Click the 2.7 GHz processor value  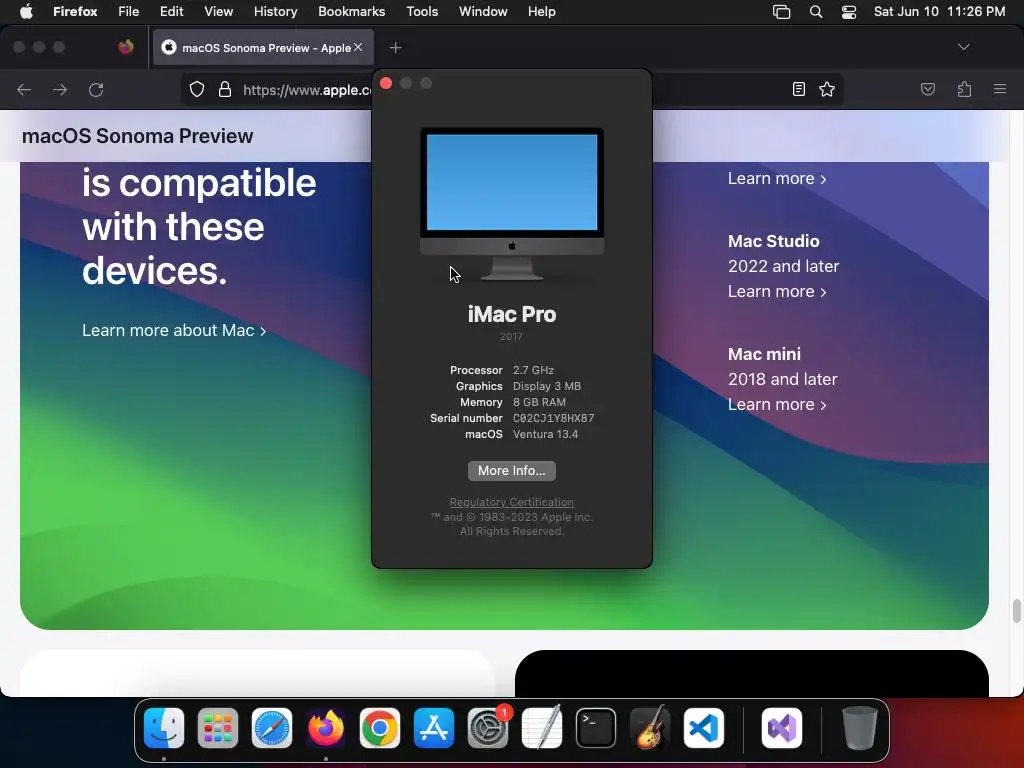(x=533, y=370)
